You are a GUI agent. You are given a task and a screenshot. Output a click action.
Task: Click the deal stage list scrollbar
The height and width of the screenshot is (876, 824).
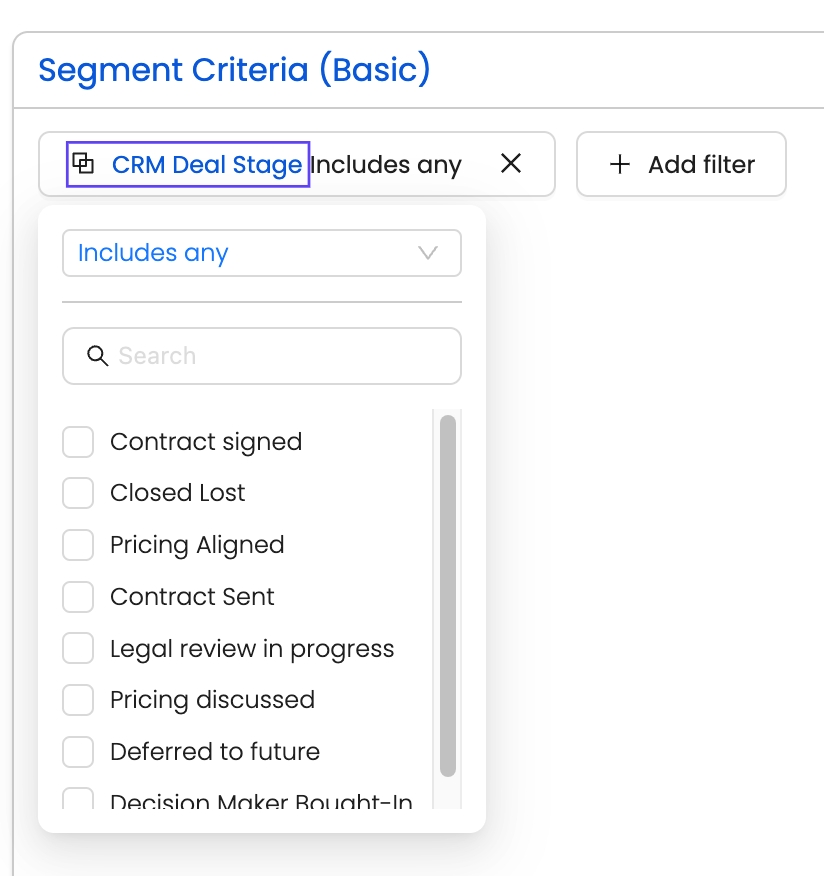[448, 595]
